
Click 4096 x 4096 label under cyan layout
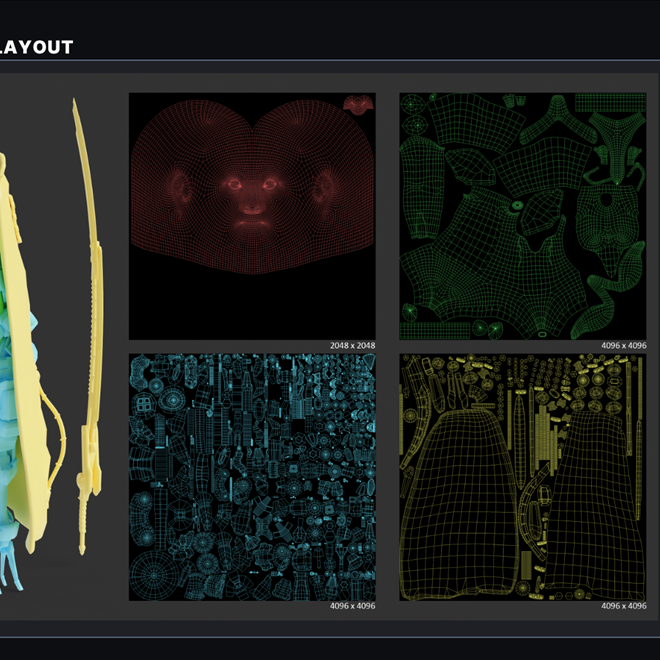tap(352, 606)
